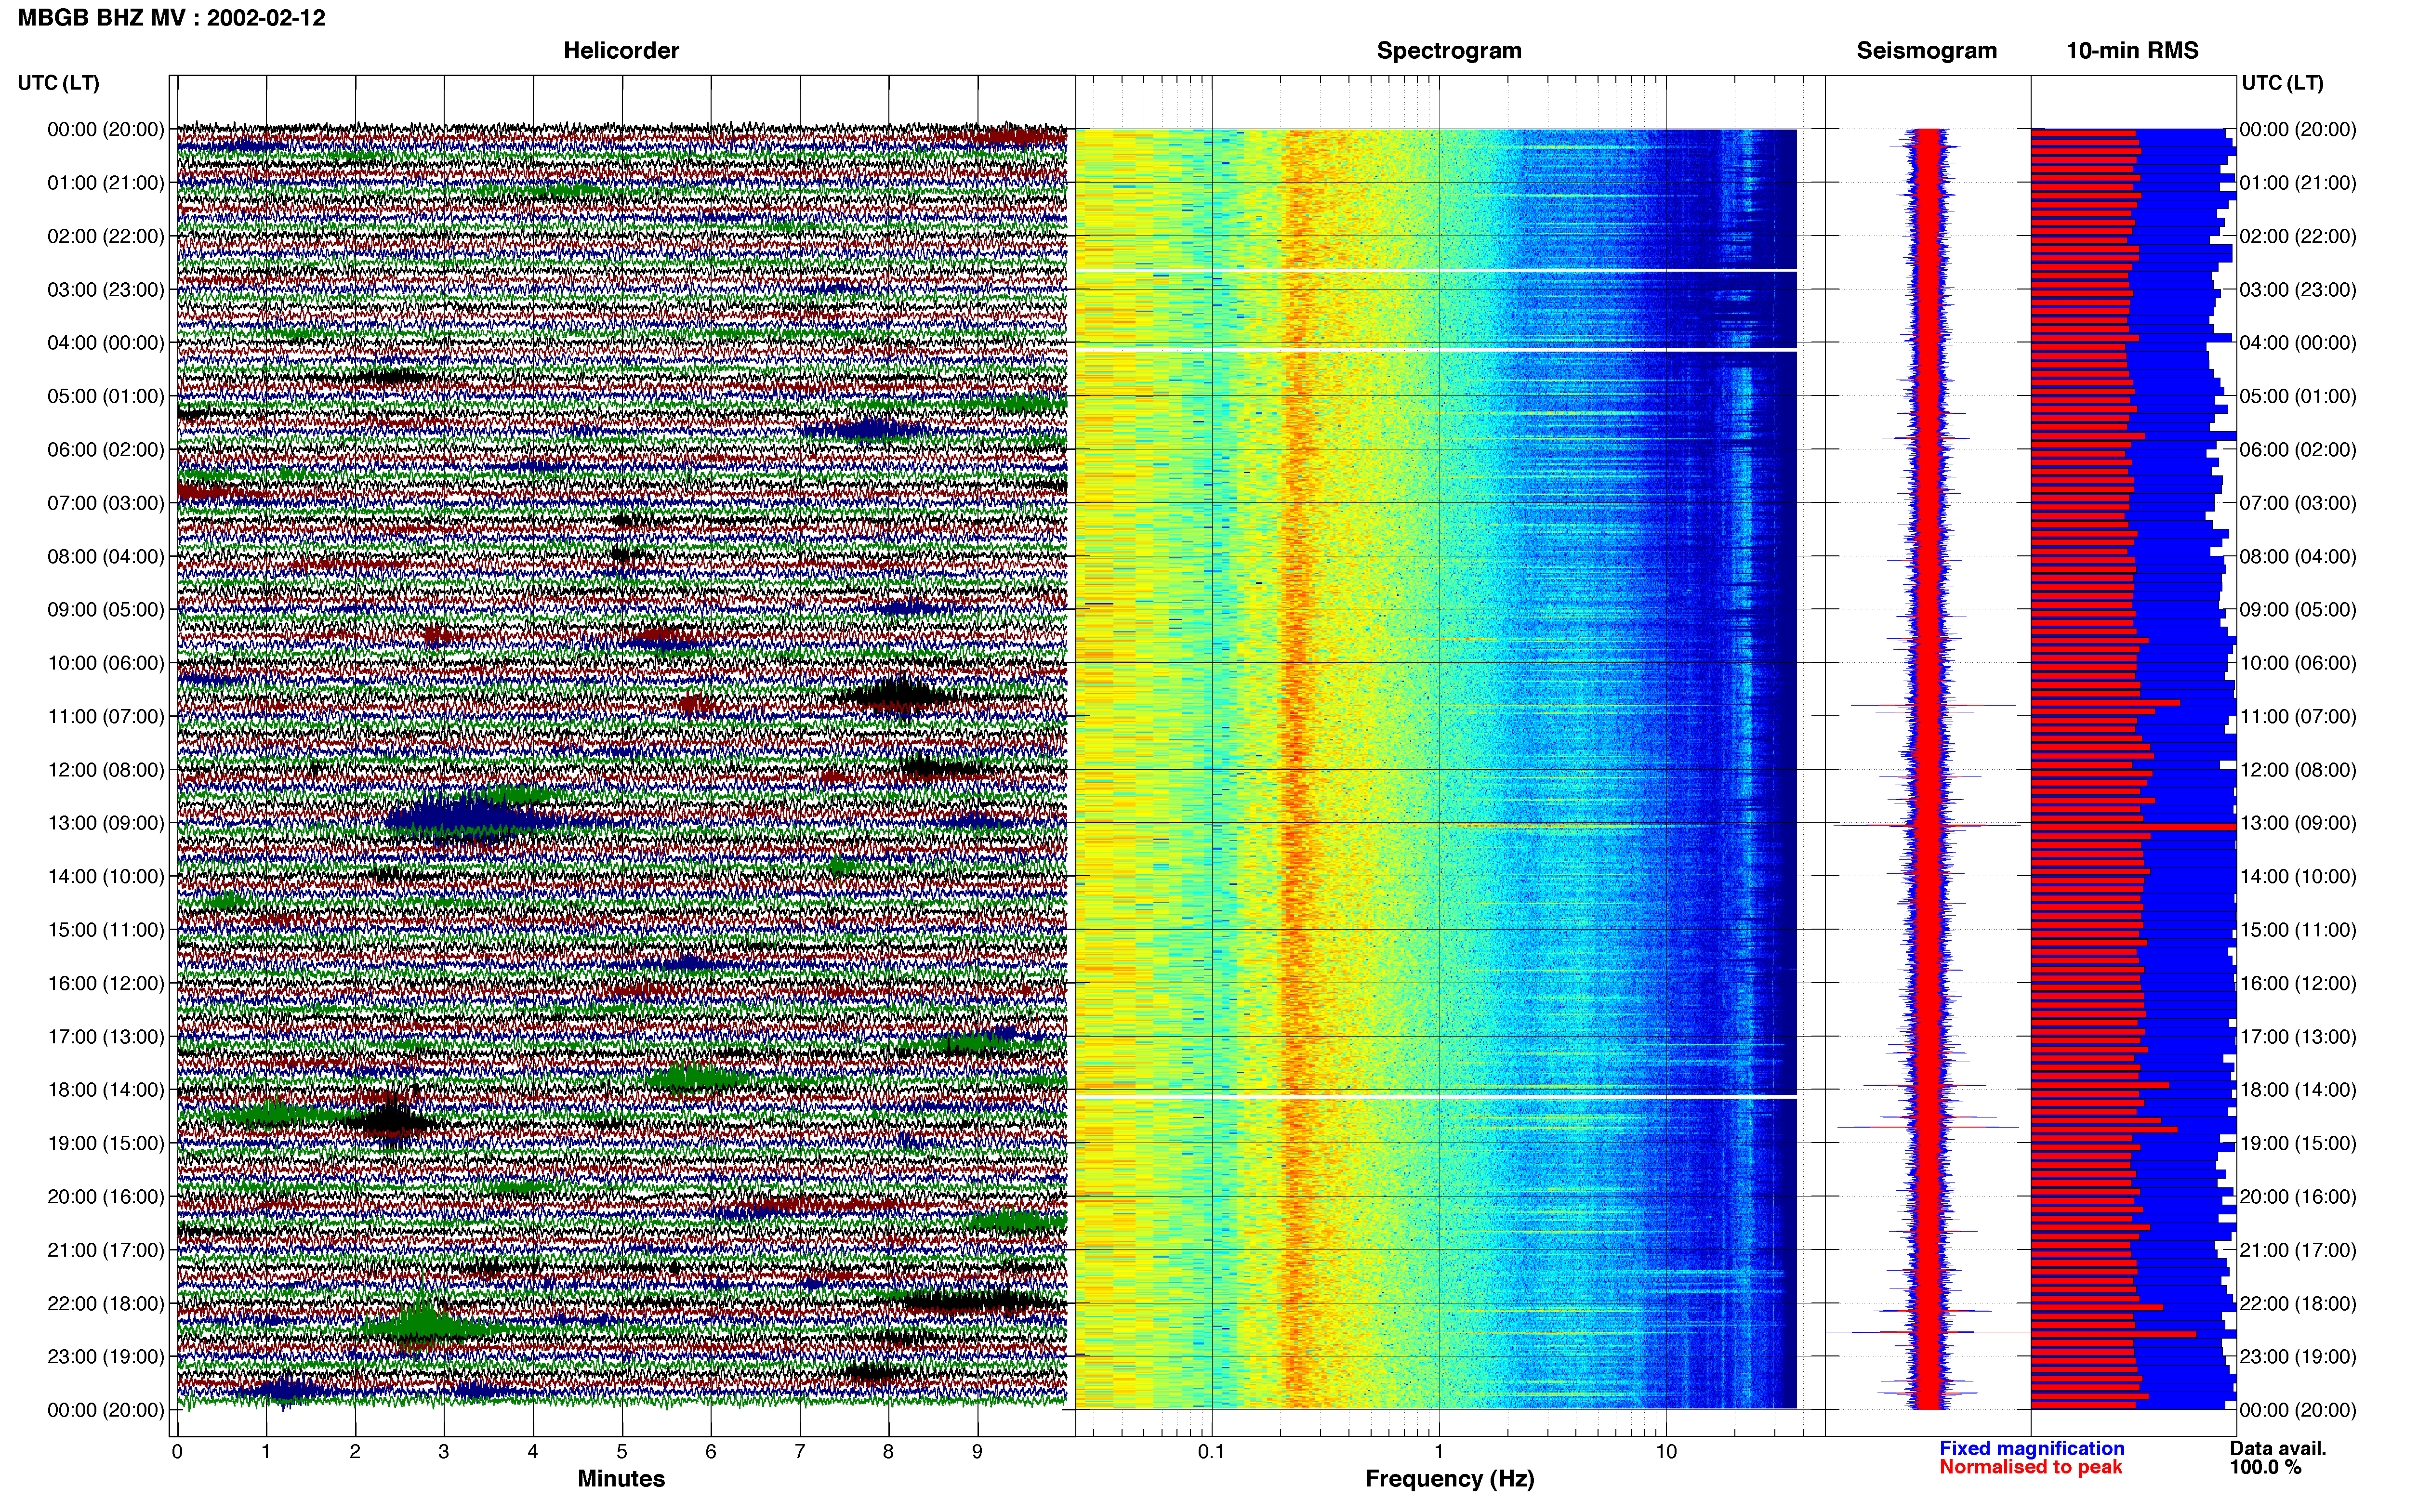Click the left 05:00 (01:00) time label
This screenshot has width=2418, height=1512.
pyautogui.click(x=106, y=396)
